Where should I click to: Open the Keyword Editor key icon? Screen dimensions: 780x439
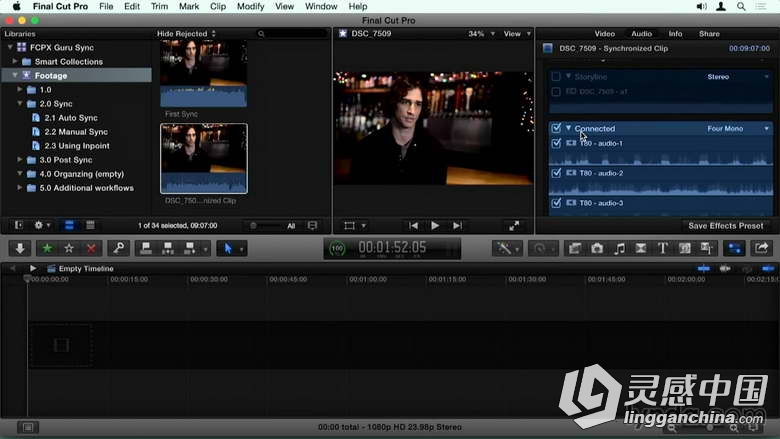(118, 248)
